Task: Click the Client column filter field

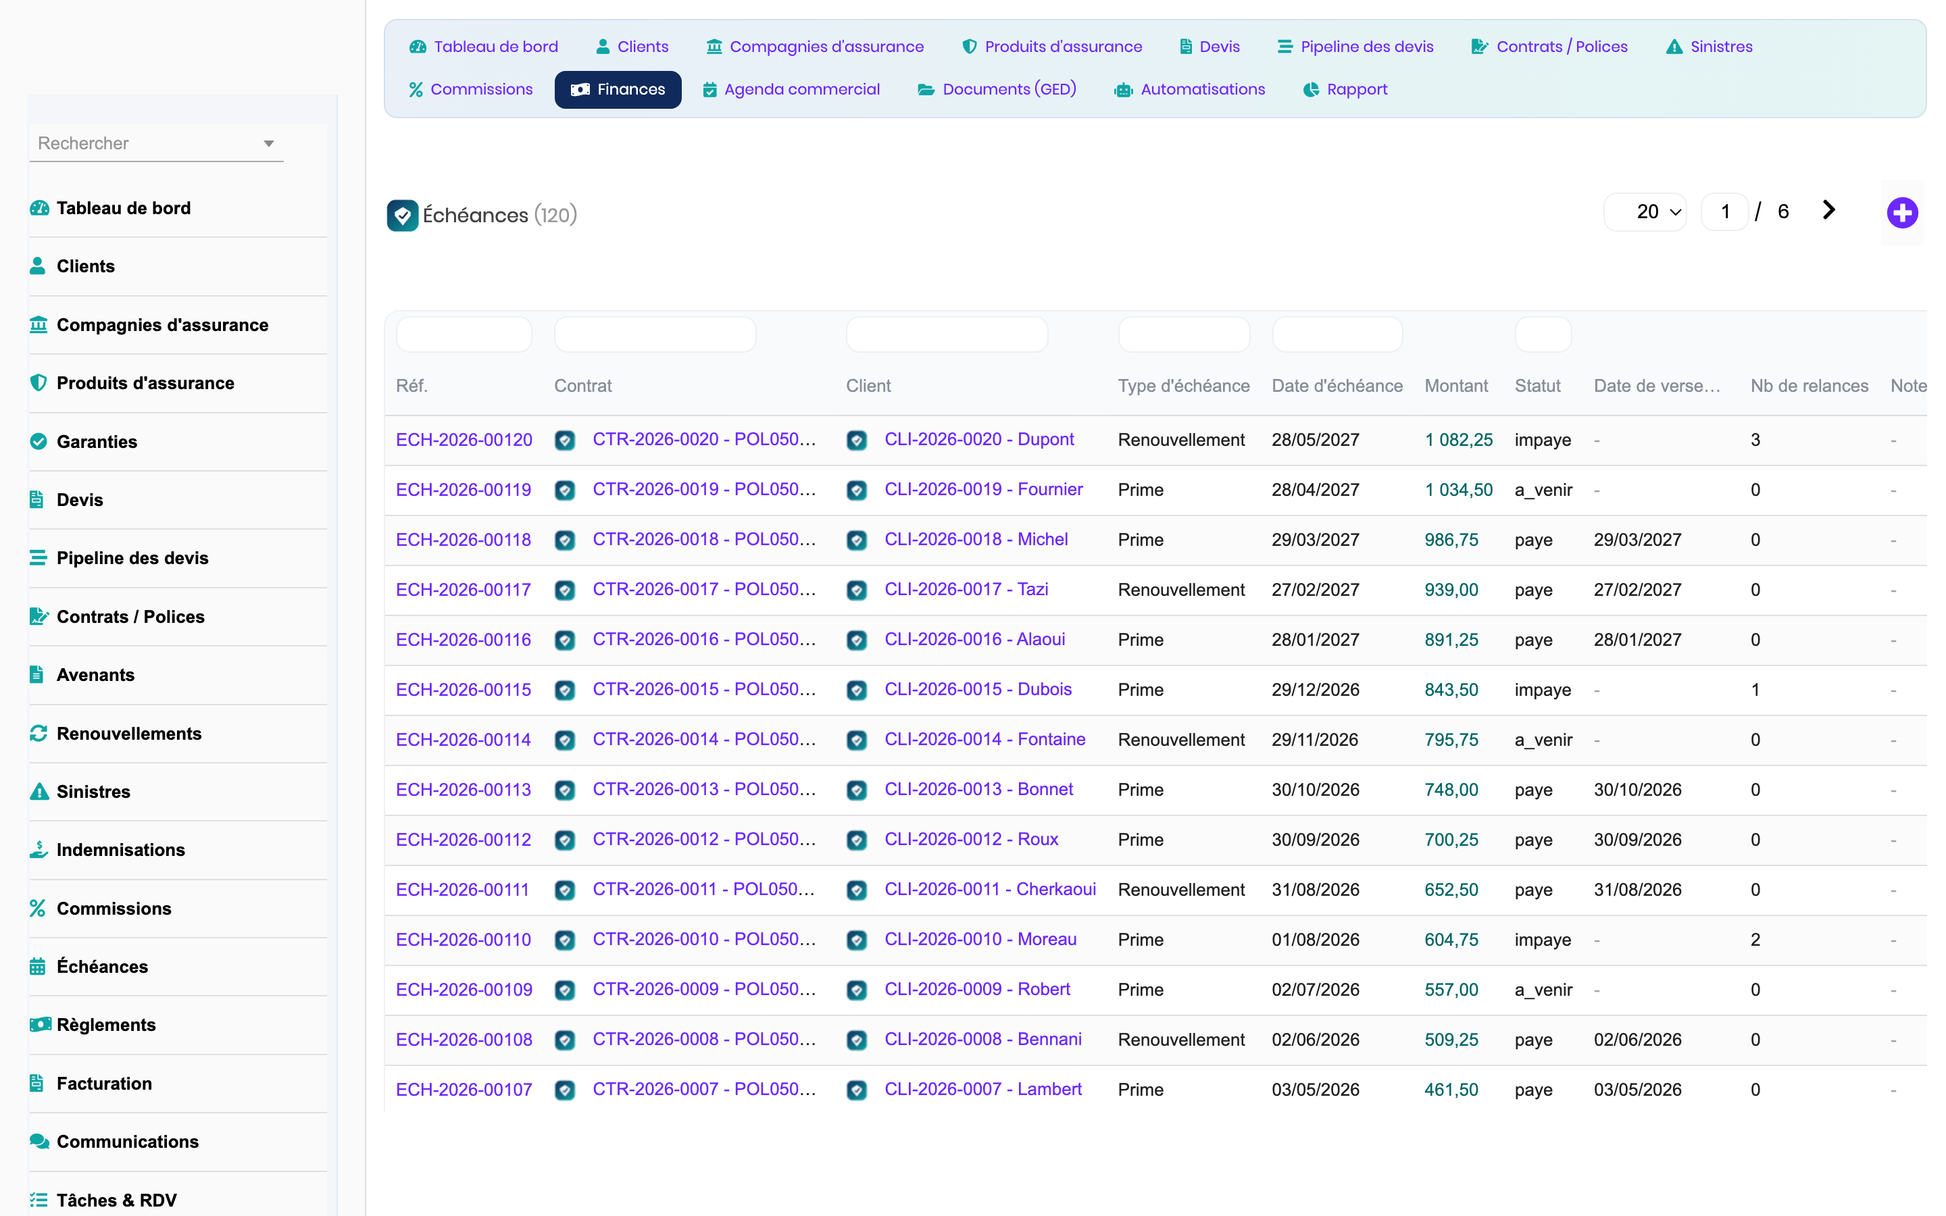Action: click(947, 334)
